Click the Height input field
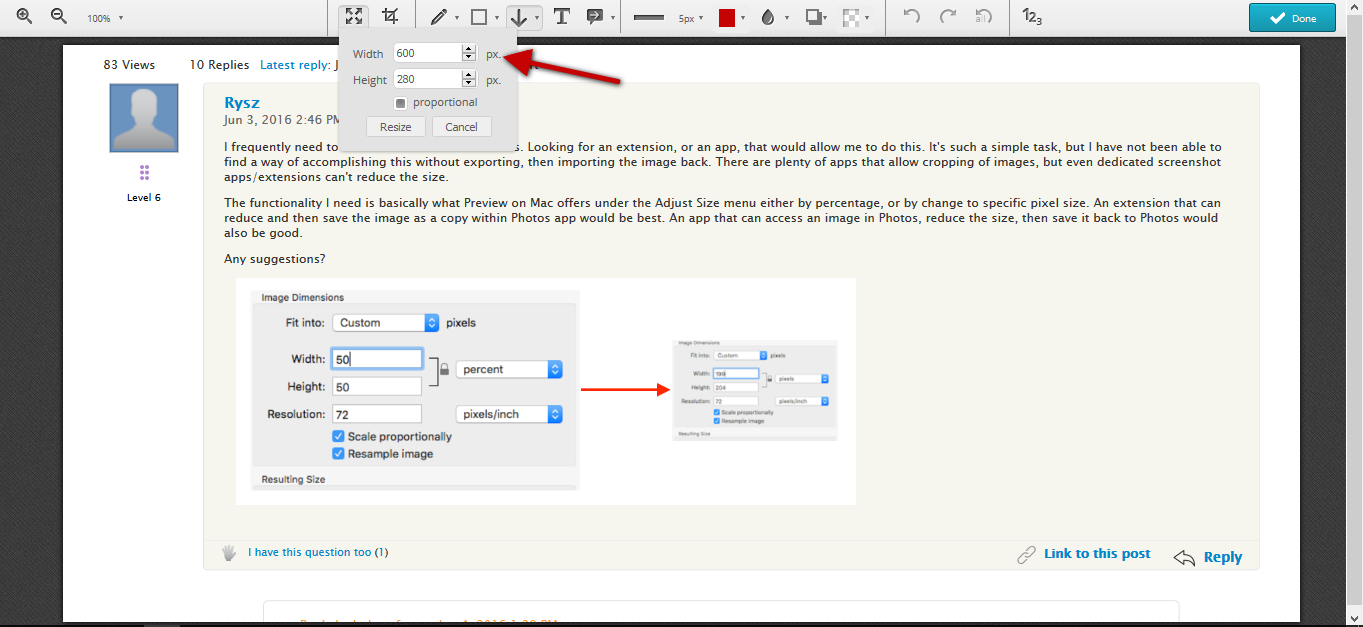 (428, 79)
